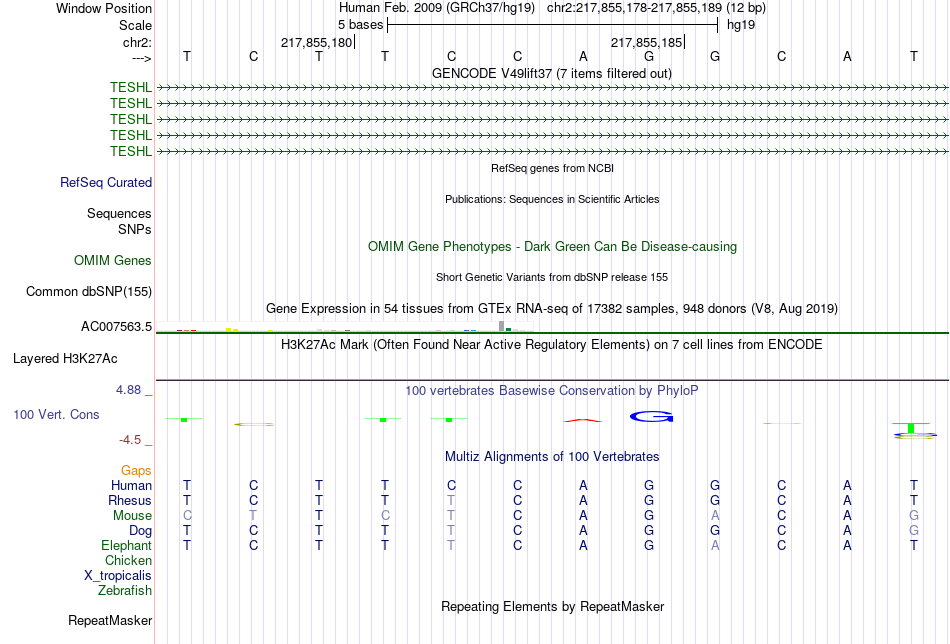950x644 pixels.
Task: Open the Publications: Sequences in Scientific Articles title
Action: (x=552, y=199)
